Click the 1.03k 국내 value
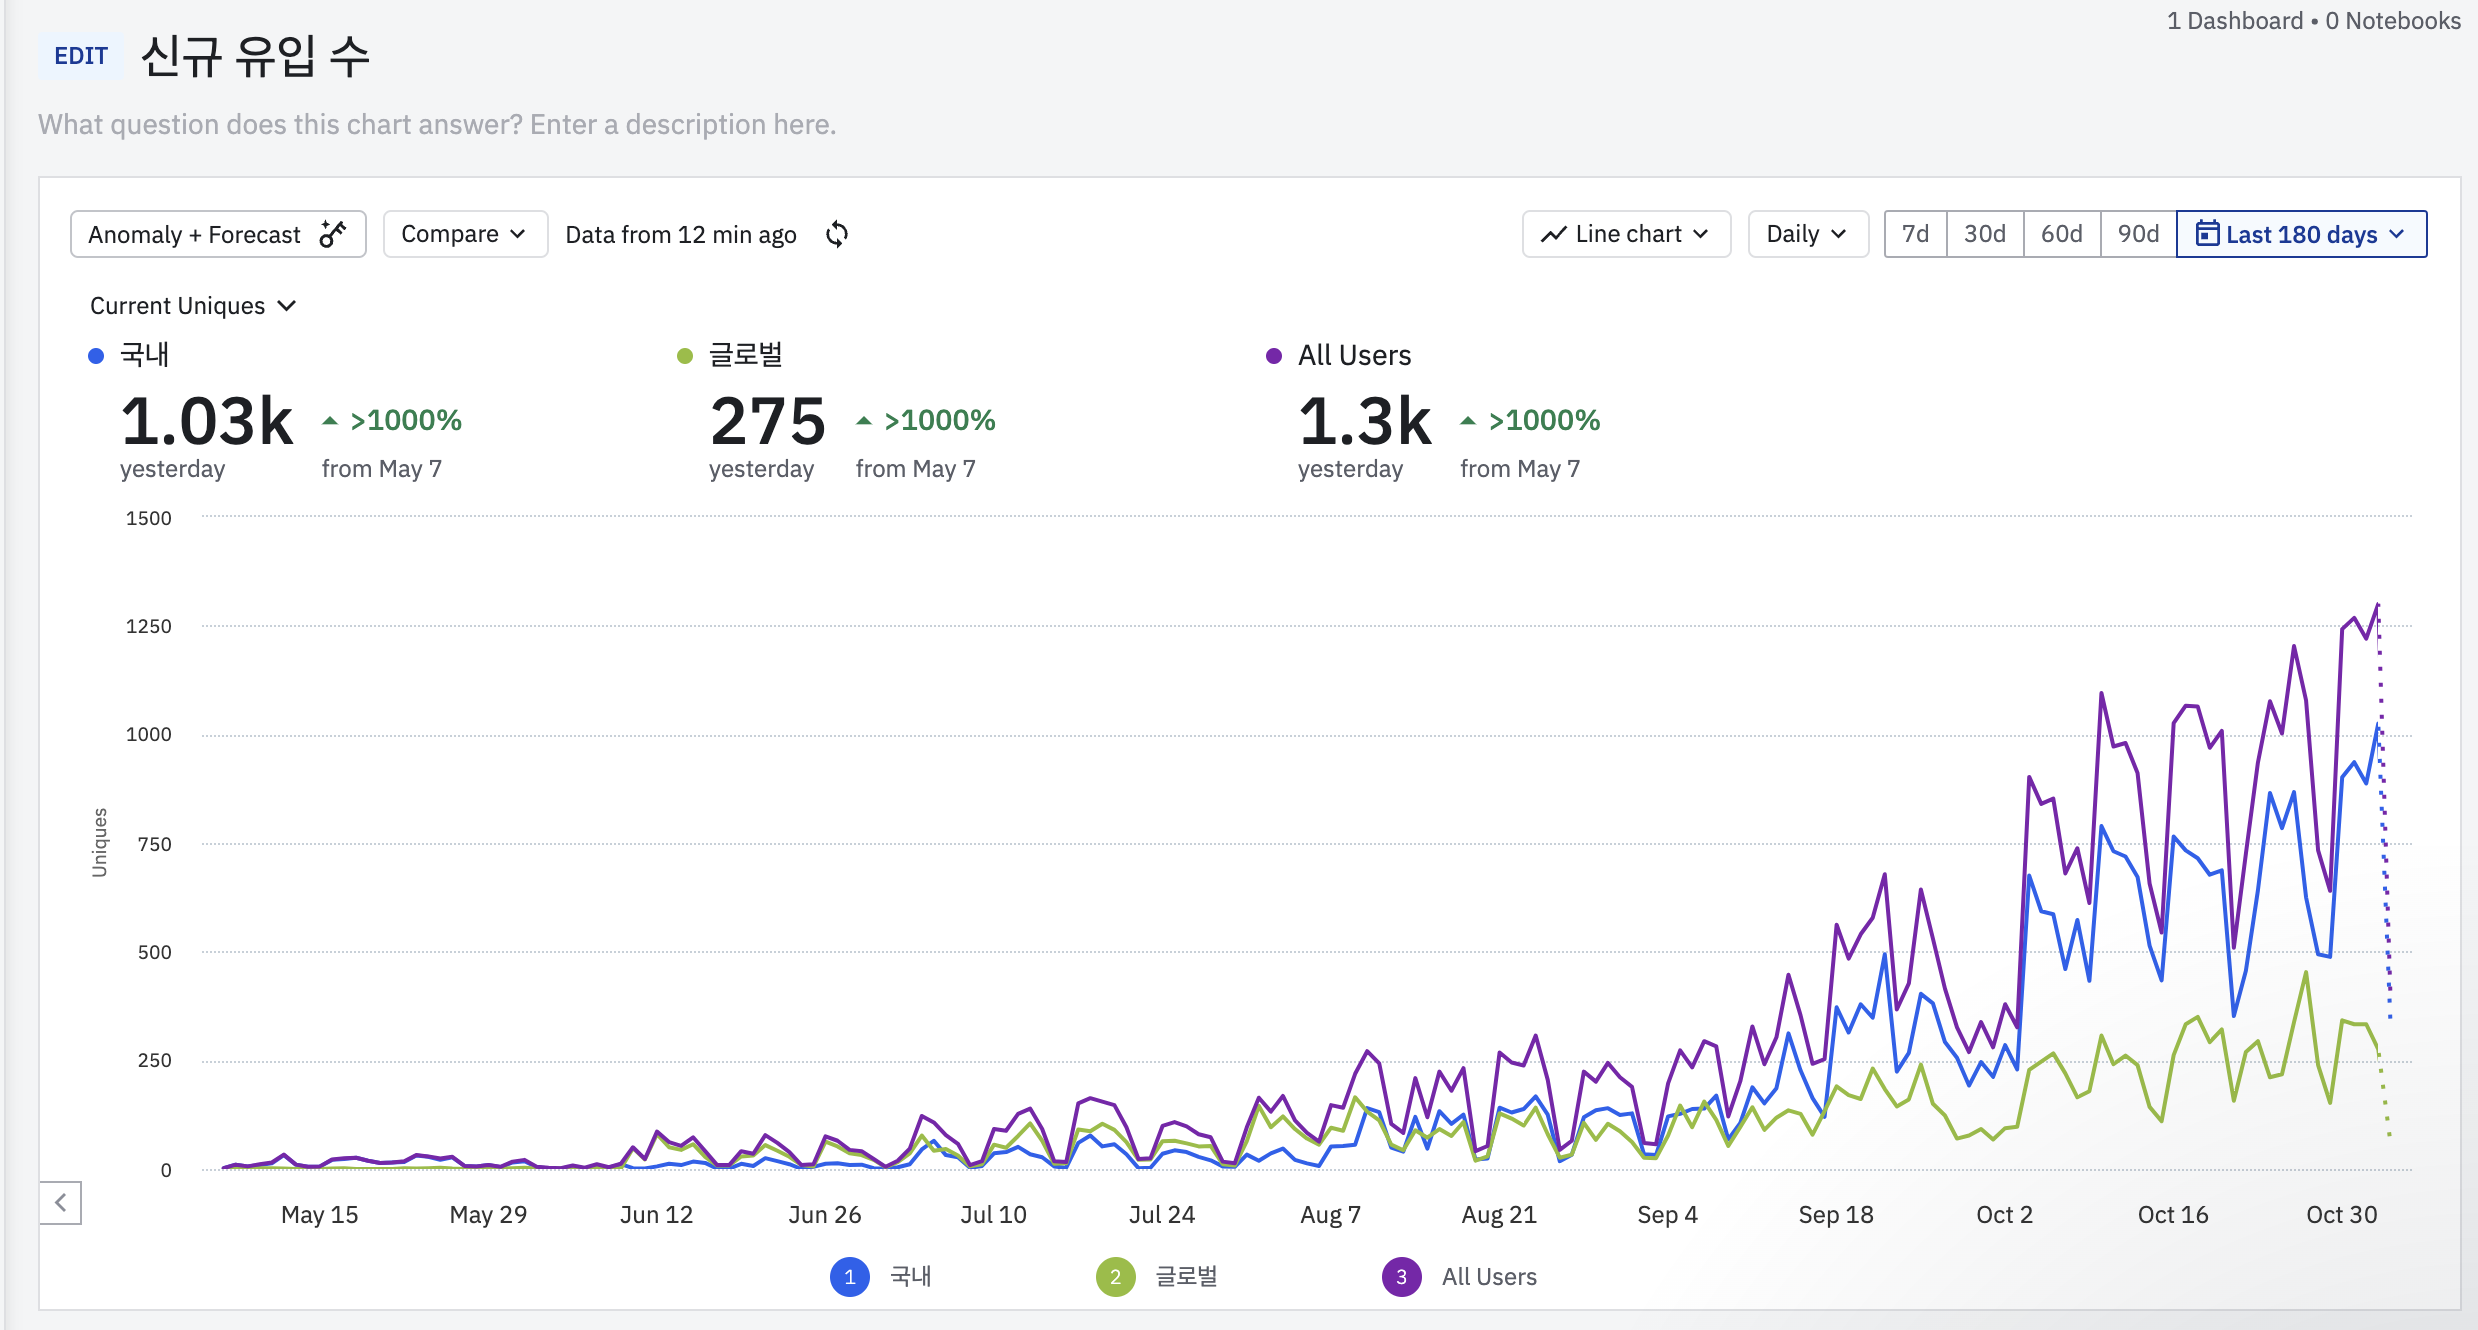The image size is (2478, 1330). (207, 421)
